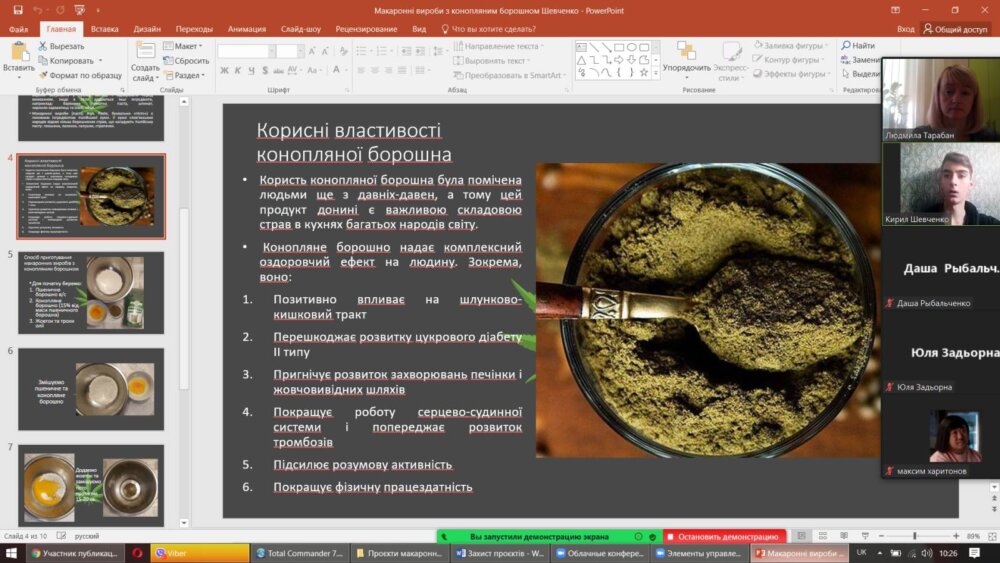Open Text Direction (Направление текста) dropdown
1000x563 pixels.
click(498, 46)
